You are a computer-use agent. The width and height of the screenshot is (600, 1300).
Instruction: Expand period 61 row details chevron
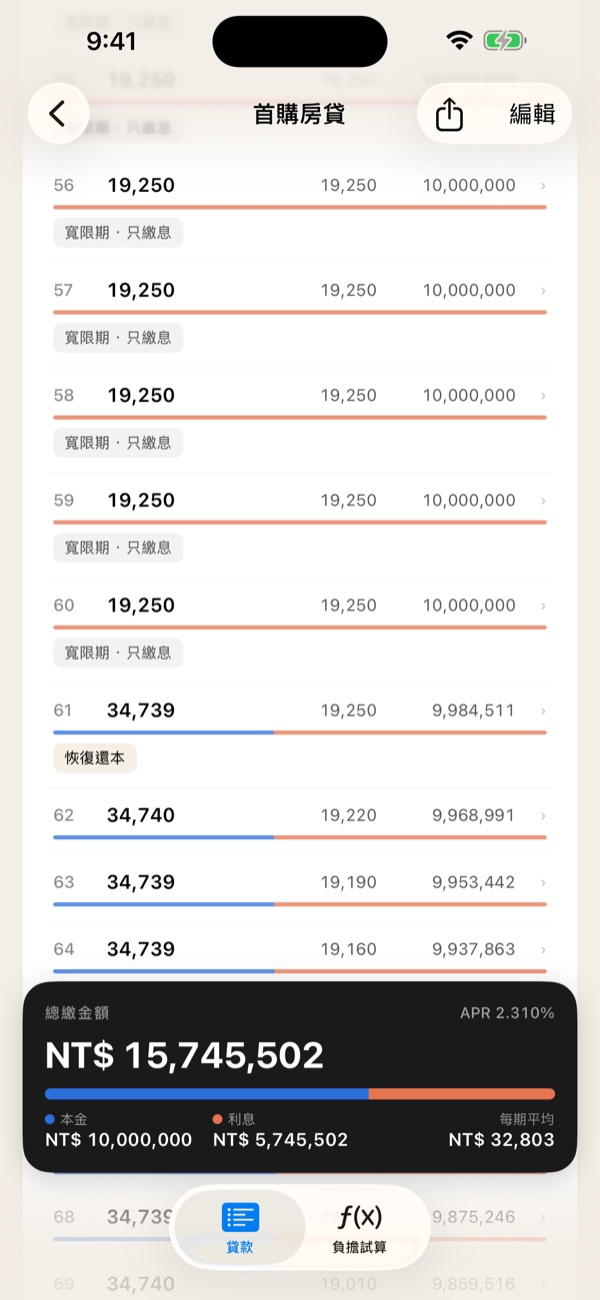tap(543, 711)
